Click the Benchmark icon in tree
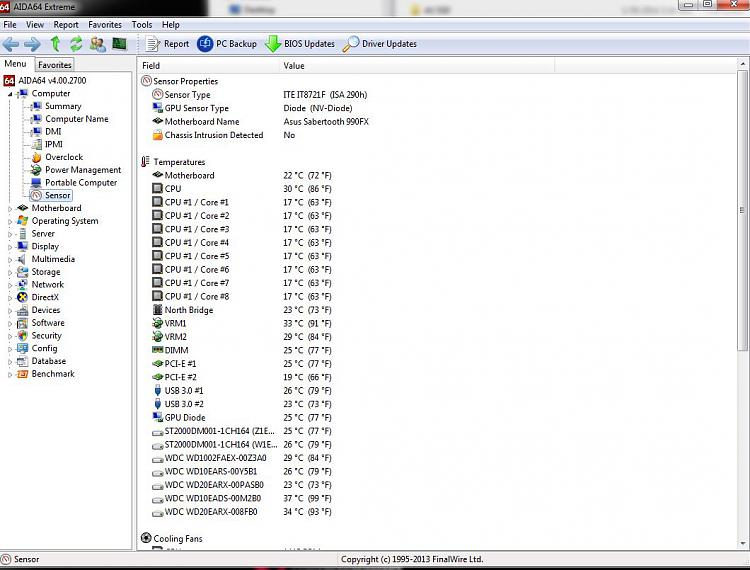This screenshot has width=750, height=570. click(x=22, y=374)
